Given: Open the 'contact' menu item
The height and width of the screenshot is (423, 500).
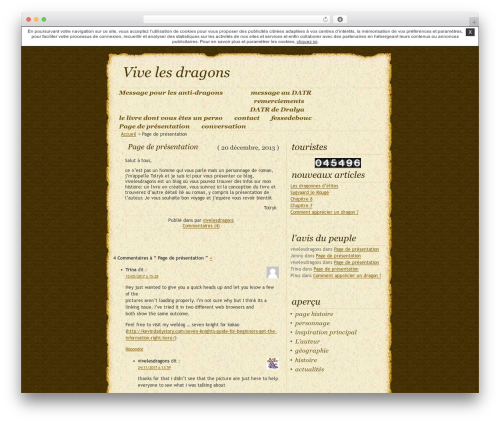Looking at the screenshot, I should [247, 118].
